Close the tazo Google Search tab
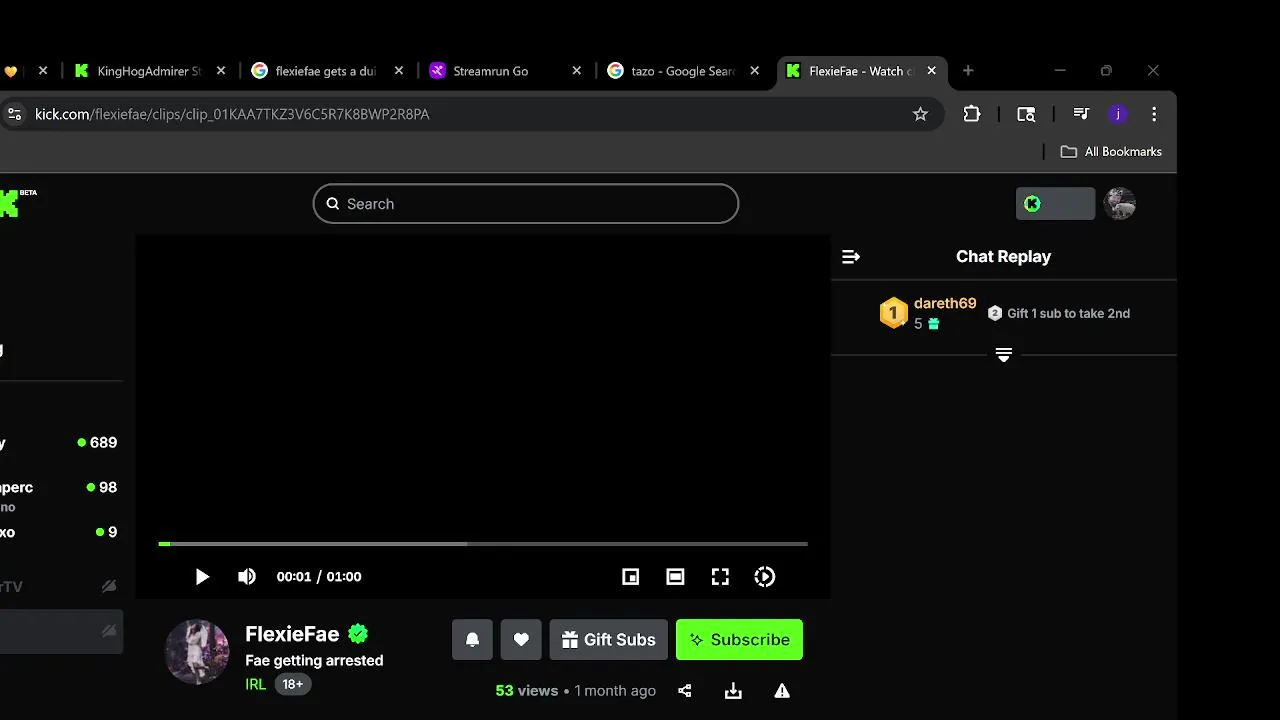This screenshot has height=720, width=1280. coord(755,71)
